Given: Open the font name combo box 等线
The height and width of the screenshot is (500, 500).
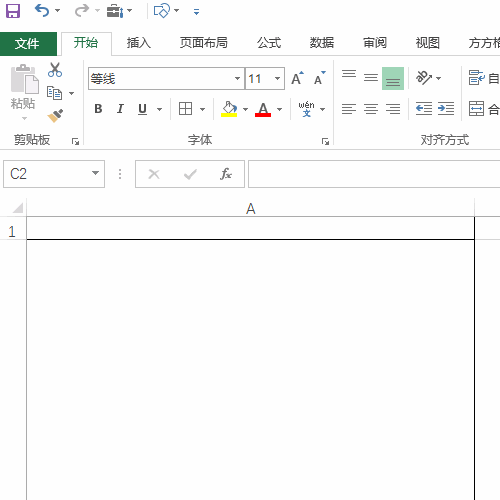Looking at the screenshot, I should [x=166, y=79].
